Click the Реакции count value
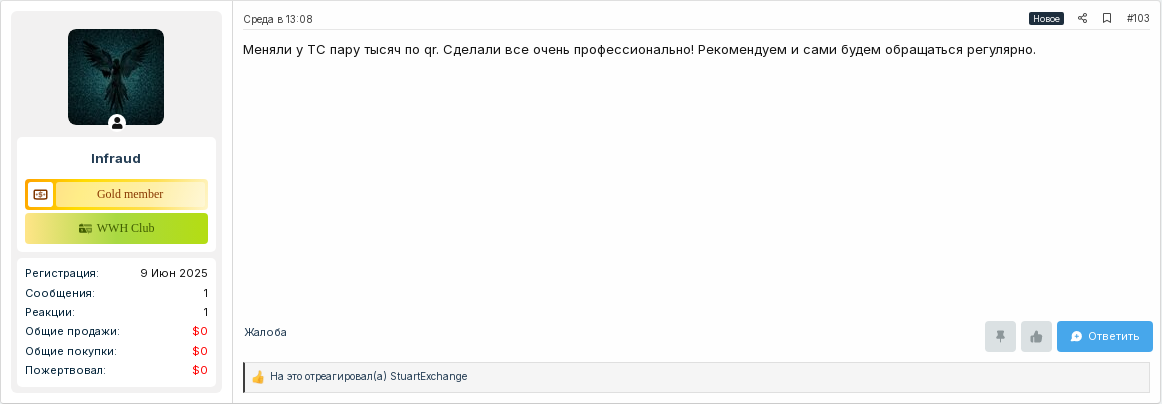This screenshot has width=1162, height=404. tap(205, 312)
